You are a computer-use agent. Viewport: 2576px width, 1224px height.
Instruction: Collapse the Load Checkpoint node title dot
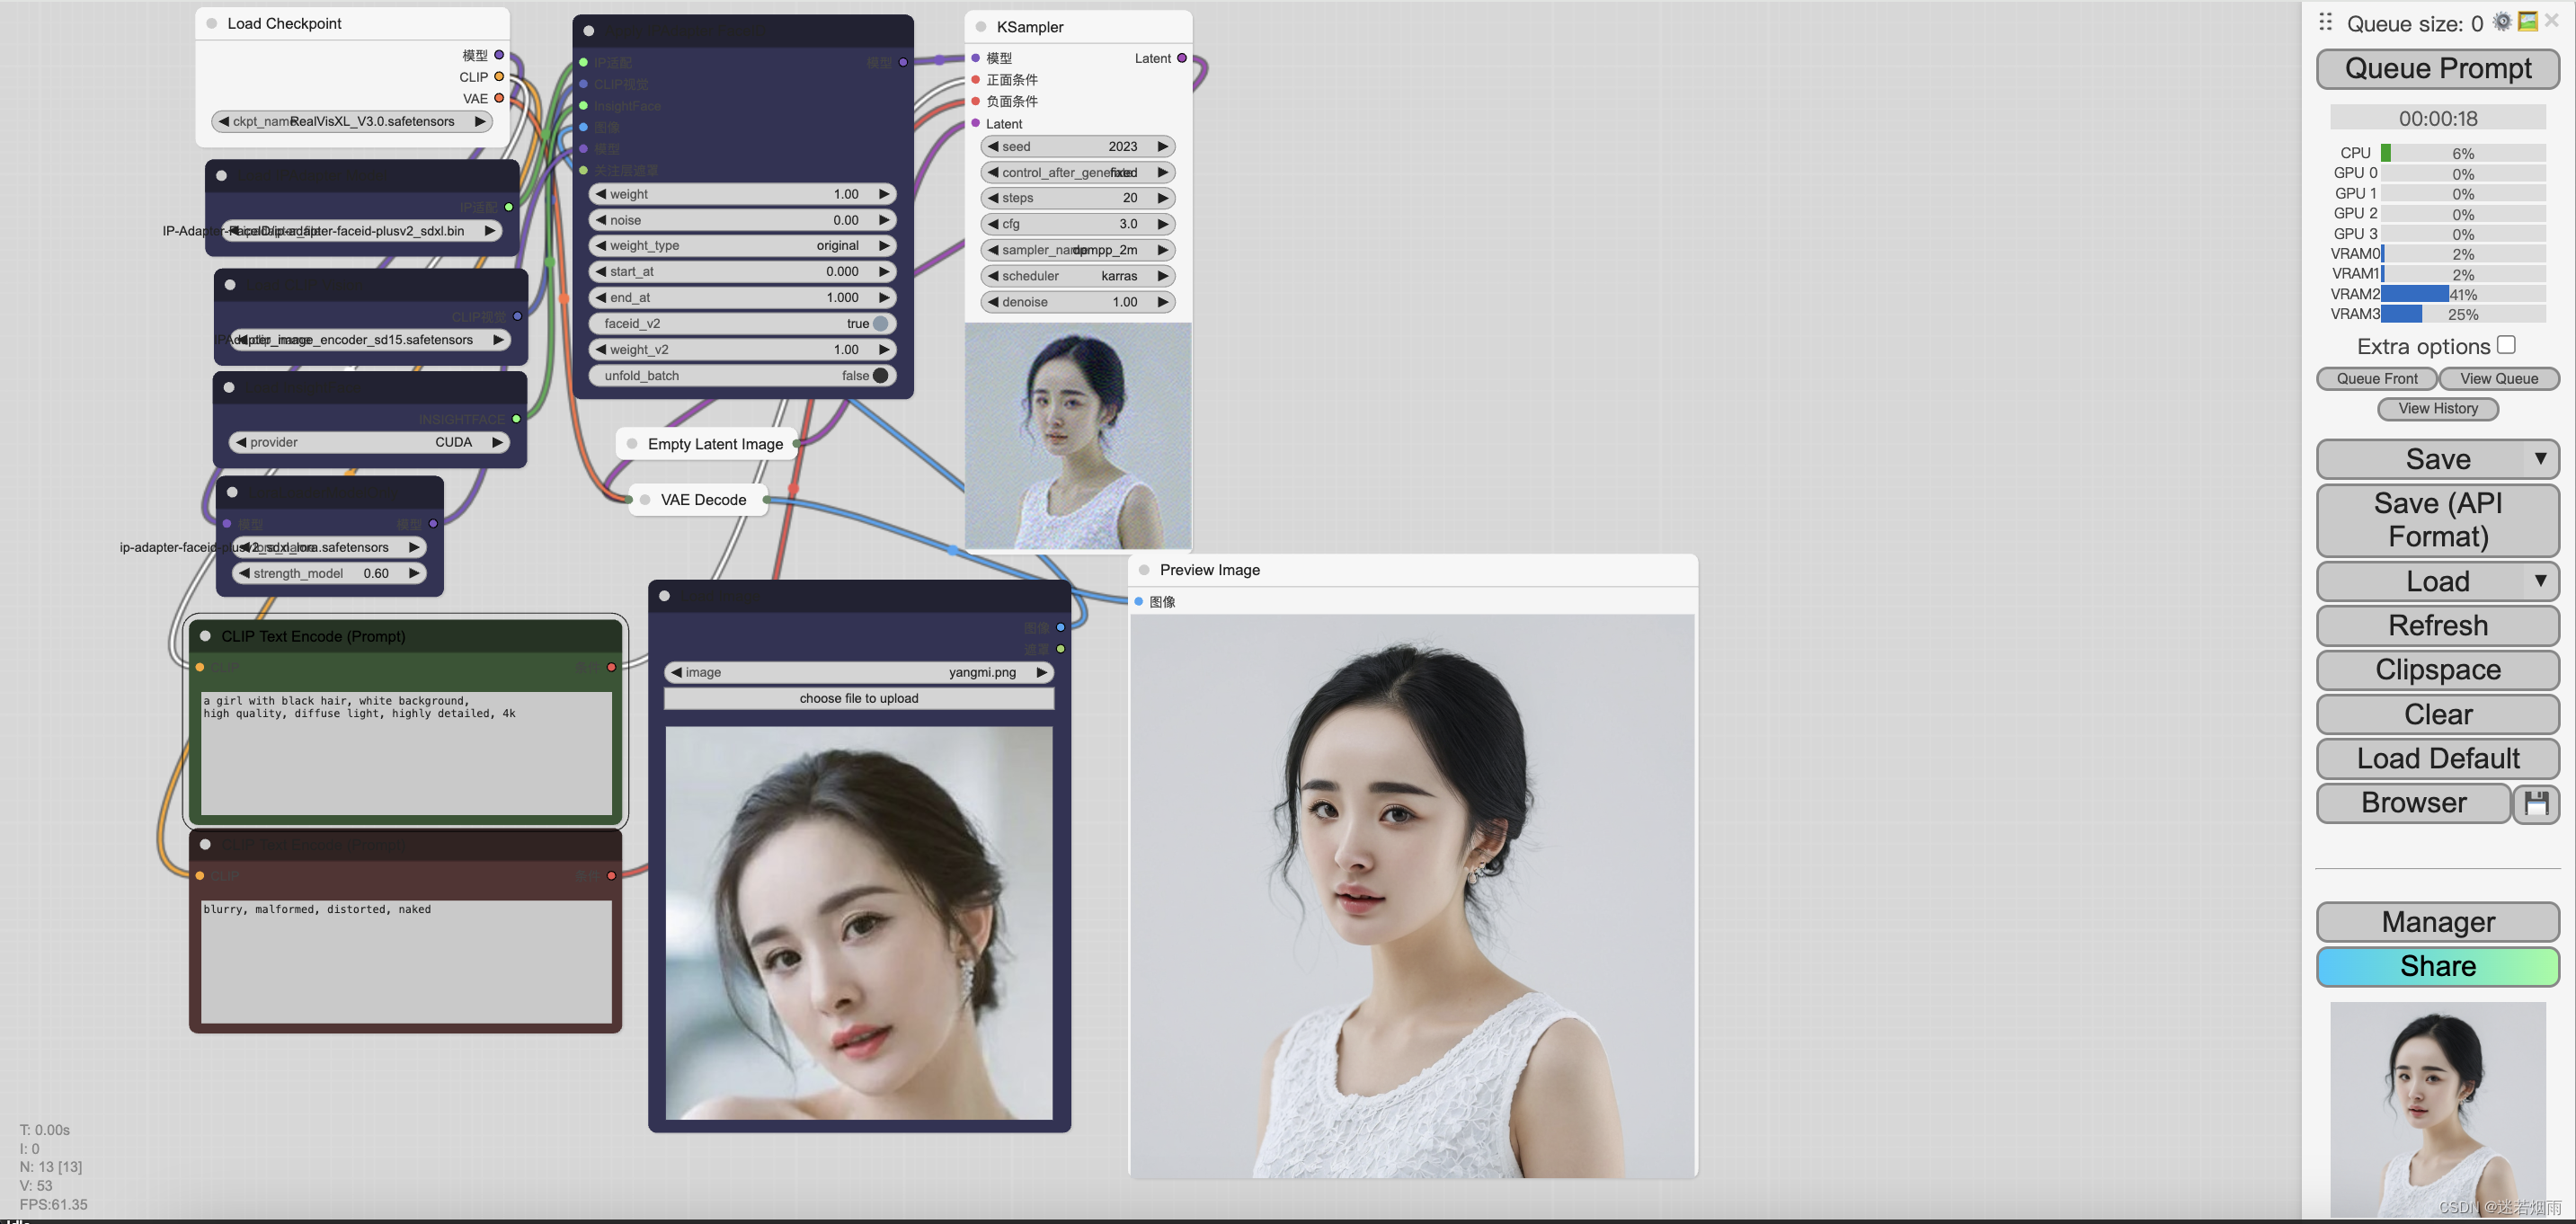tap(212, 23)
